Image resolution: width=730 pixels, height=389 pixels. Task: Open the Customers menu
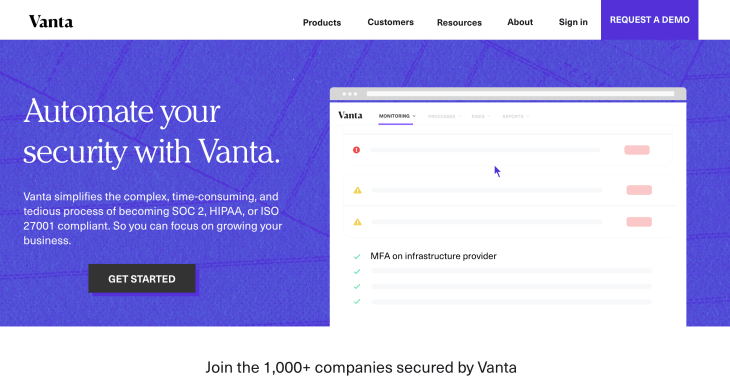[x=390, y=22]
